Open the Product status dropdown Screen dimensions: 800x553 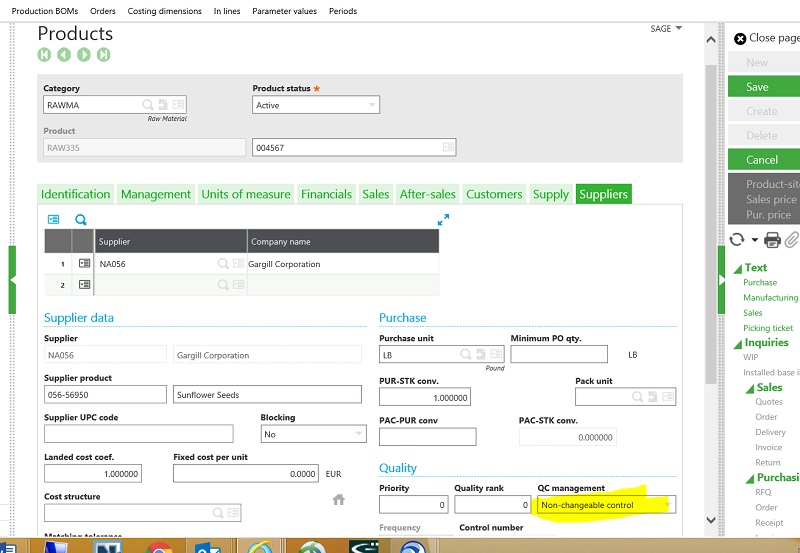tap(372, 105)
